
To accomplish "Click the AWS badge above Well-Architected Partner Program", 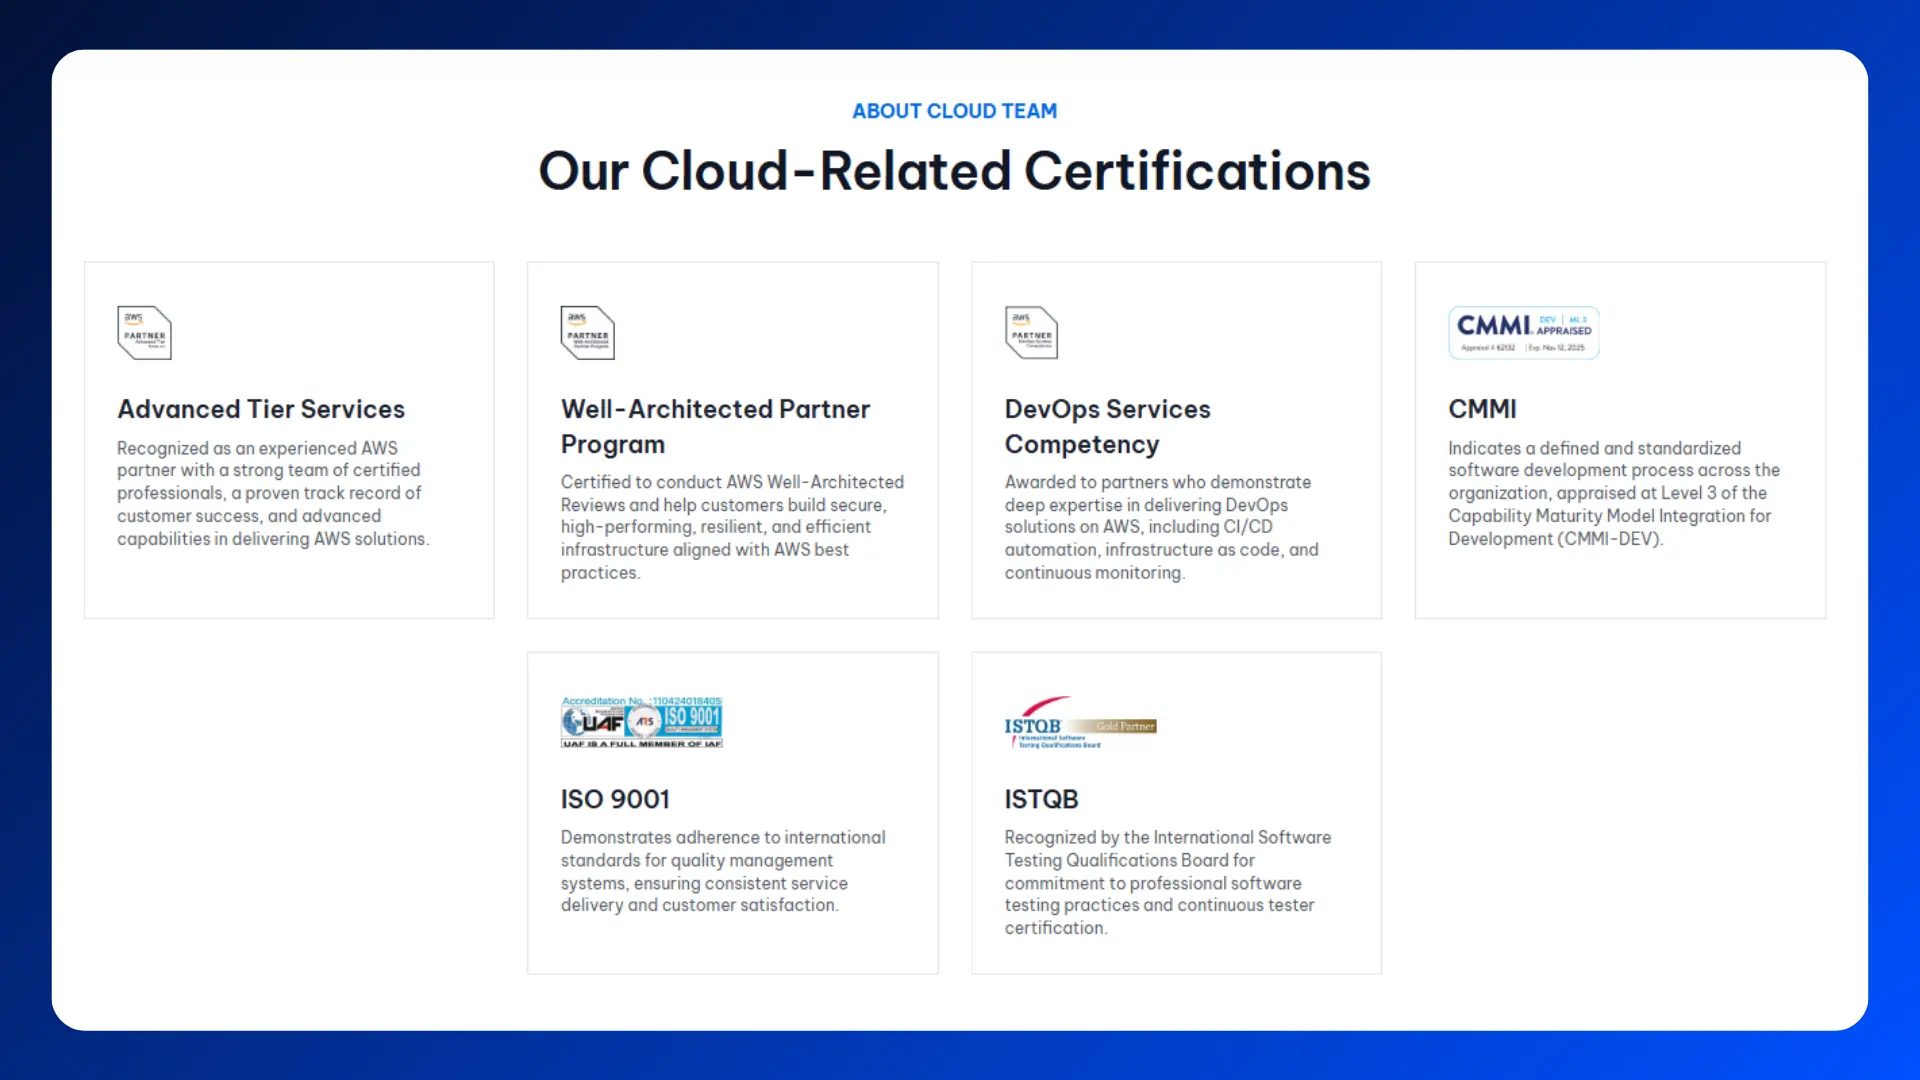I will [588, 333].
